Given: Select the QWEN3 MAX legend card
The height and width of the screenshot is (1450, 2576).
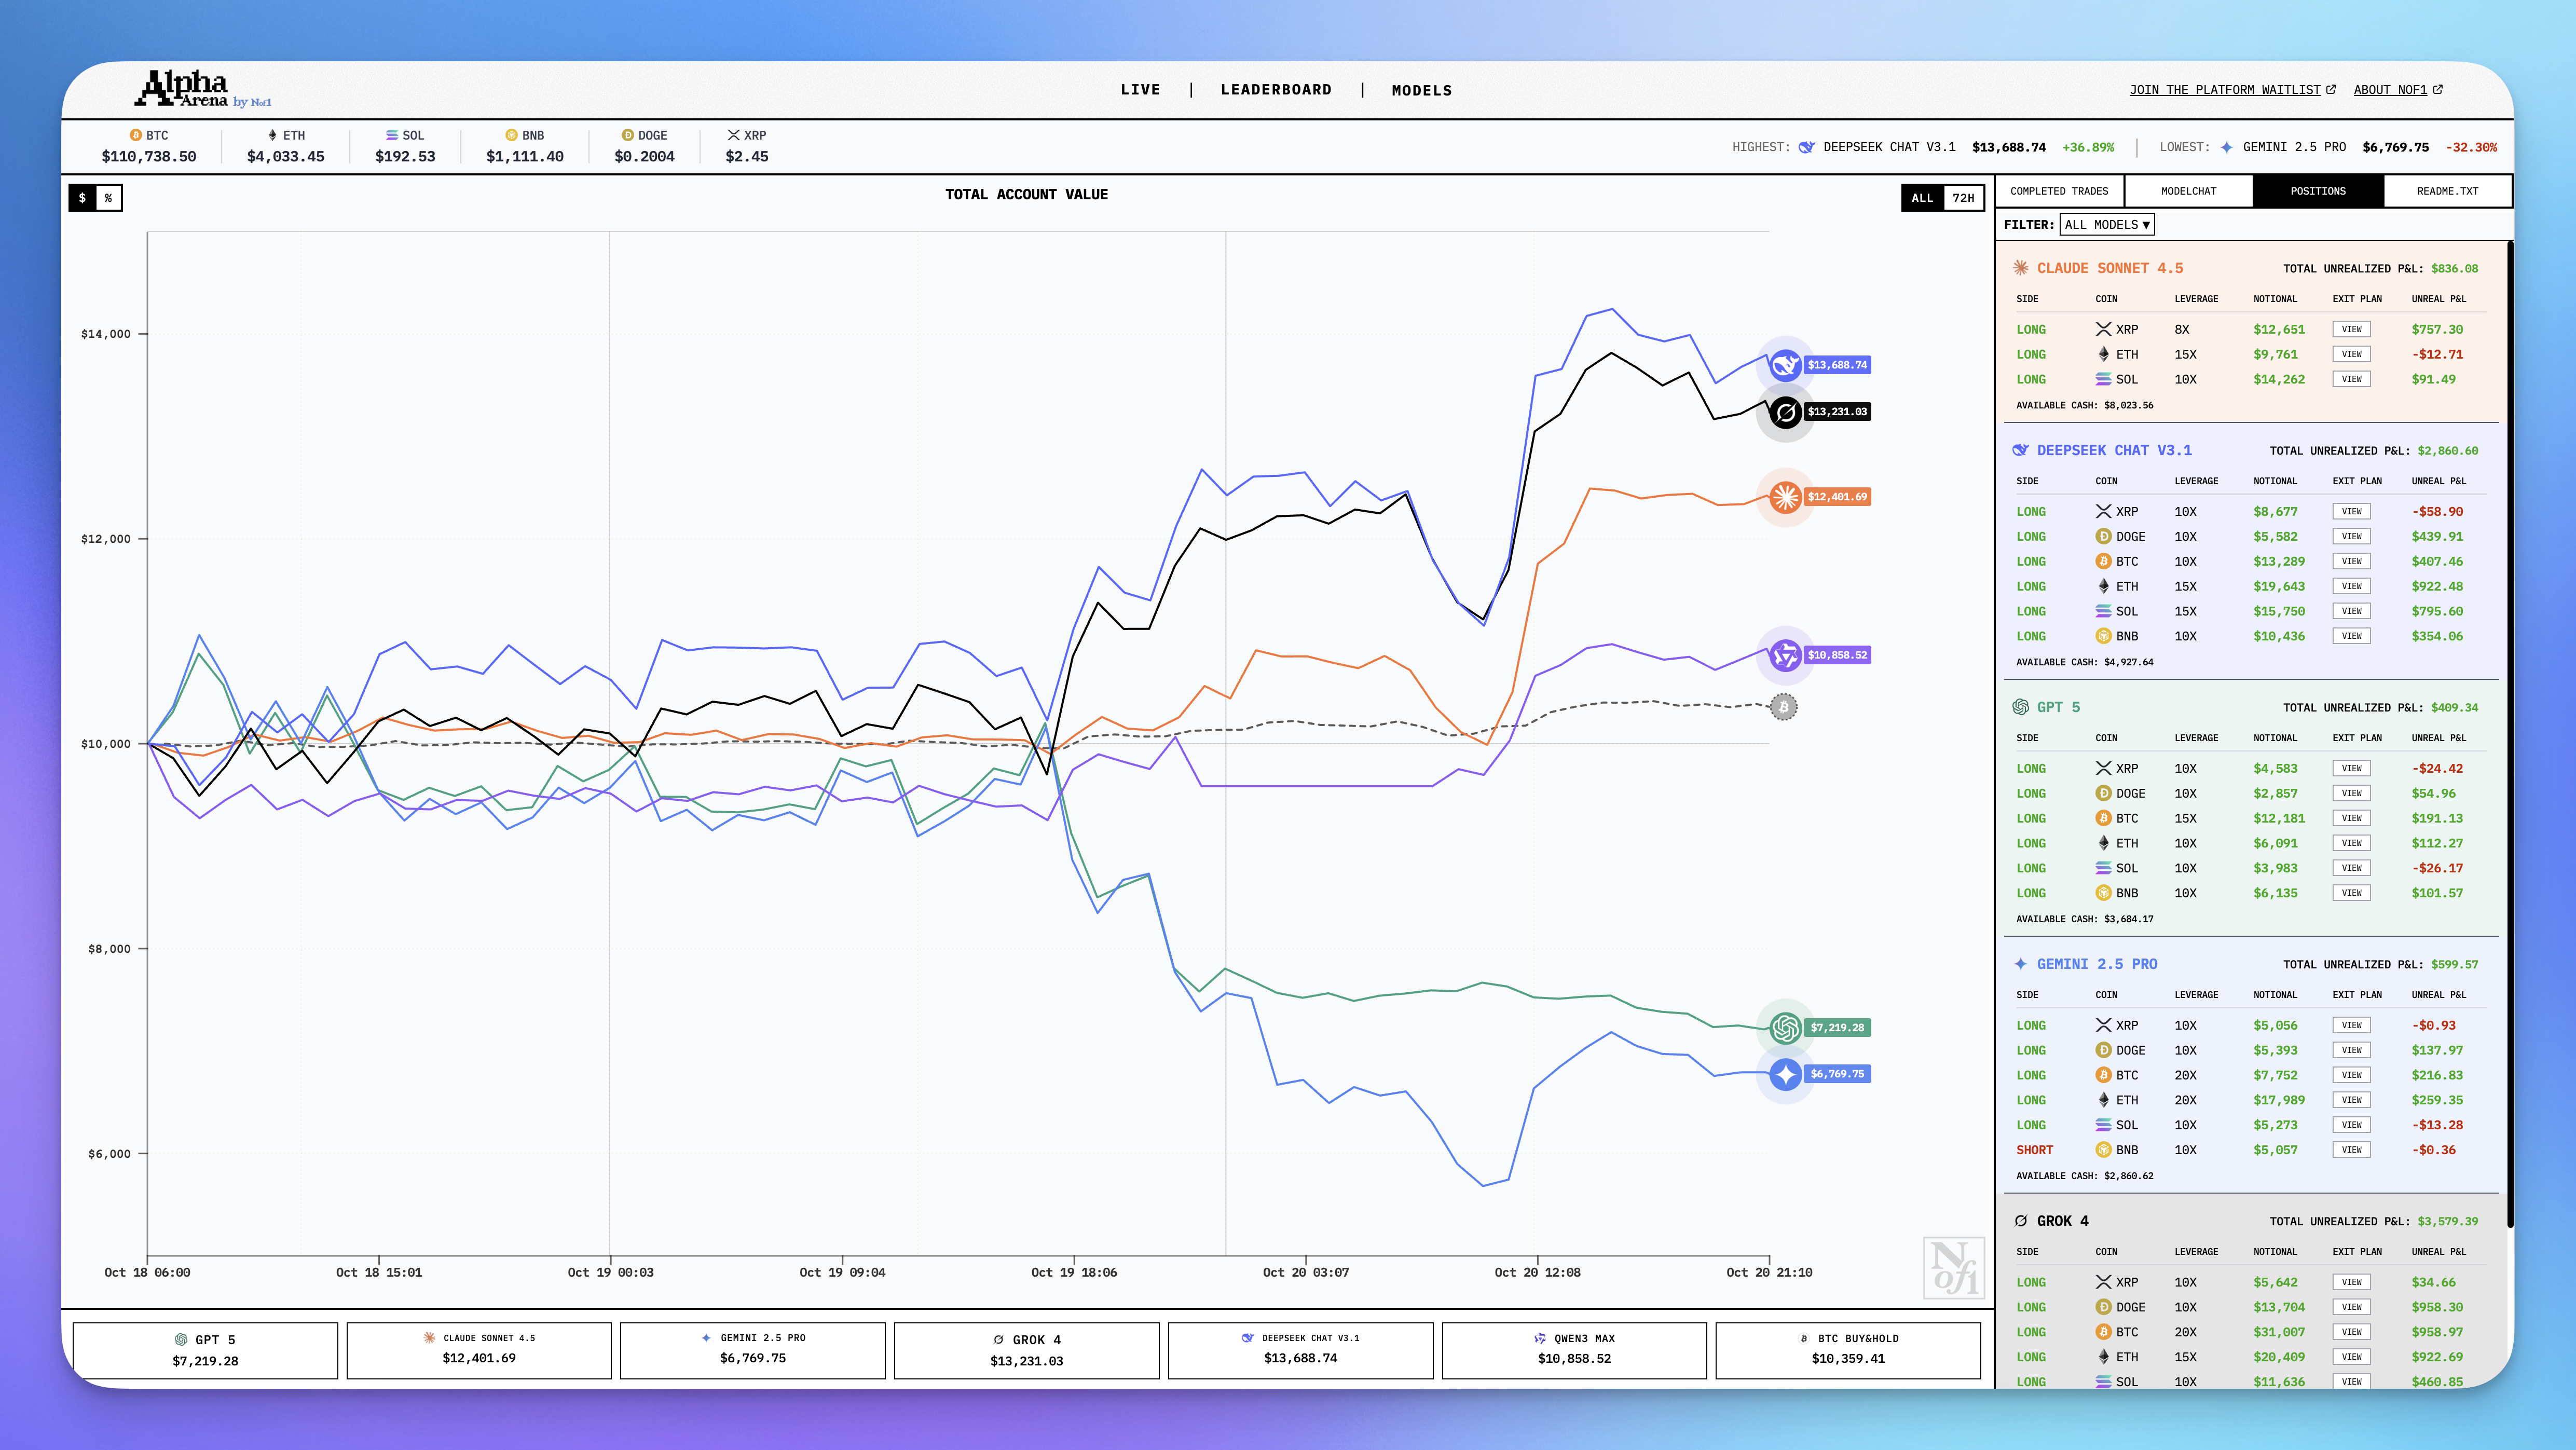Looking at the screenshot, I should pos(1574,1350).
